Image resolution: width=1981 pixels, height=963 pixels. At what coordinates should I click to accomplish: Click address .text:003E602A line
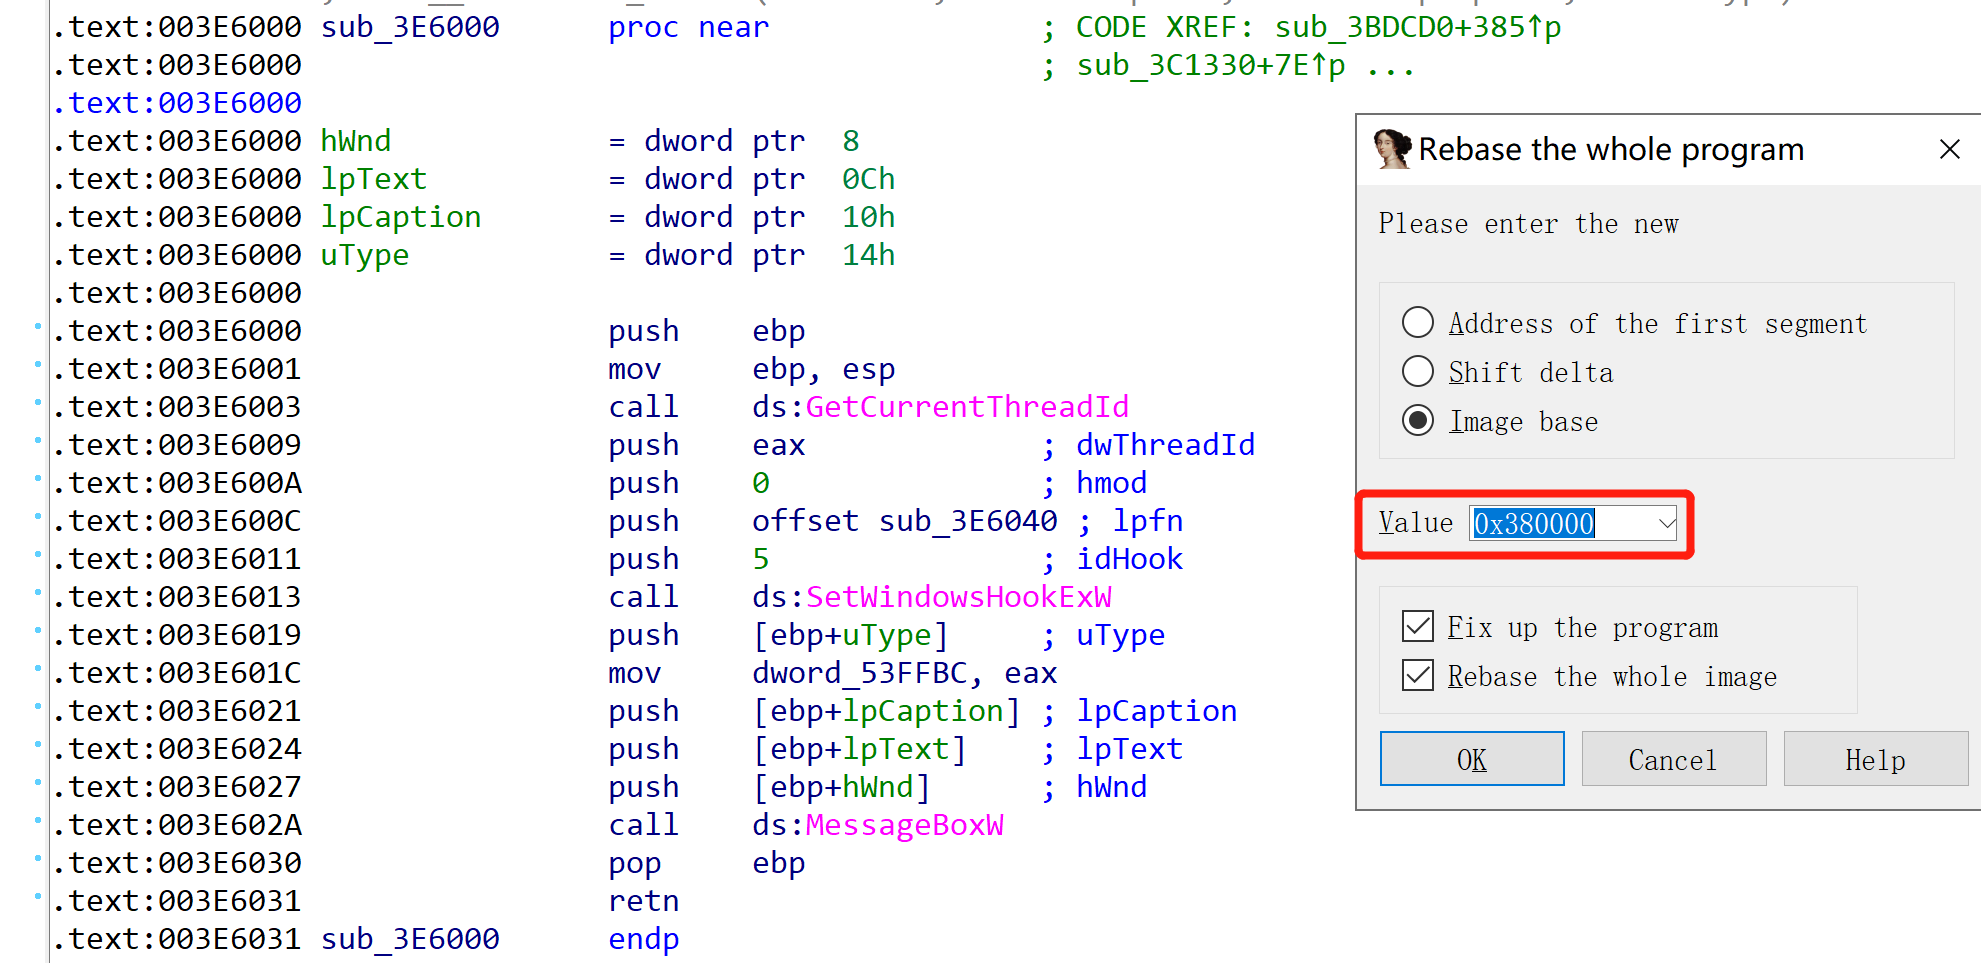[177, 825]
